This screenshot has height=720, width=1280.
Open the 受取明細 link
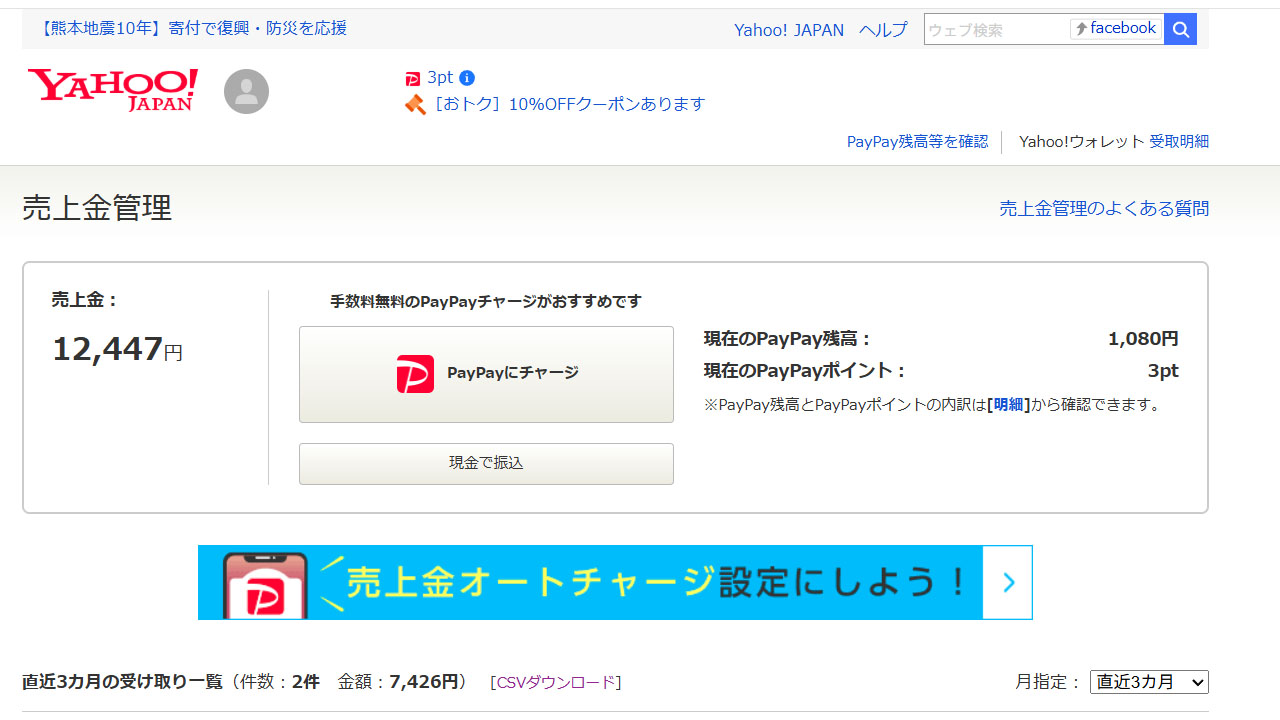click(1179, 142)
